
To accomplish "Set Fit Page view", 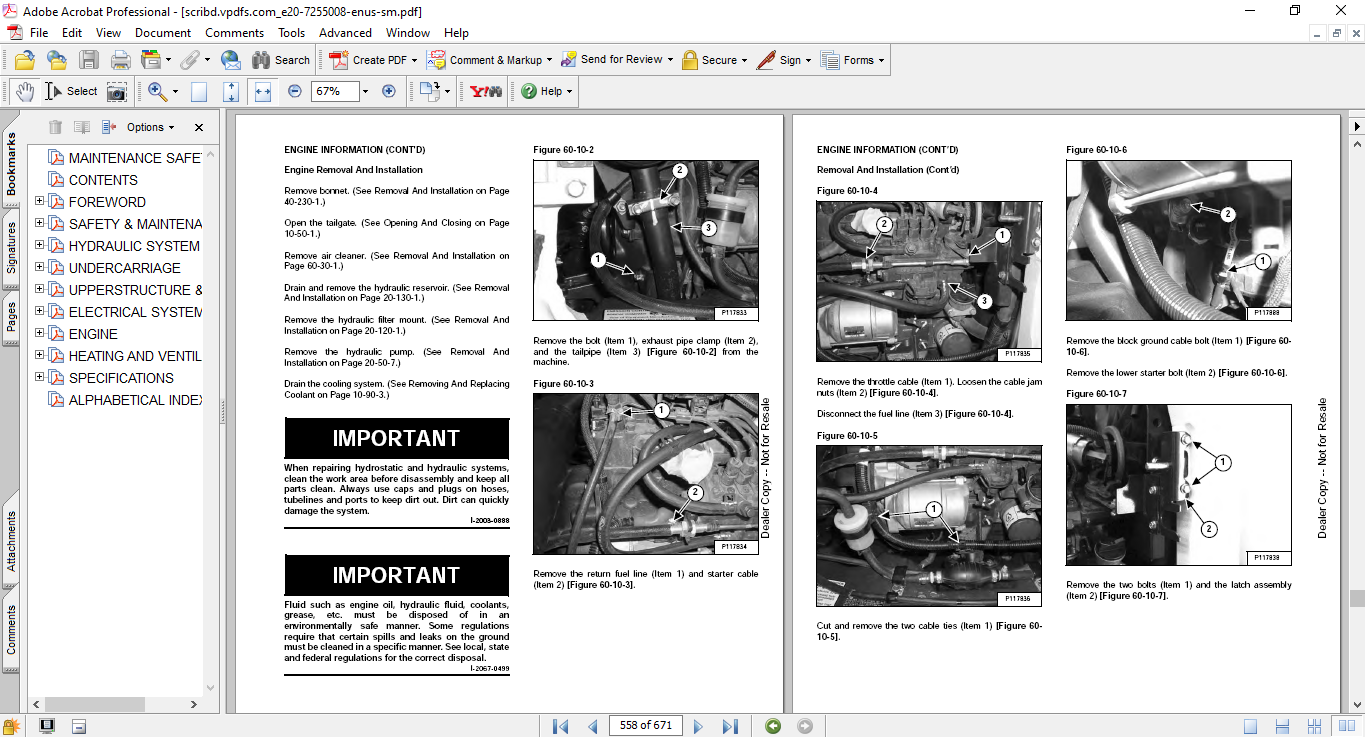I will [x=231, y=91].
